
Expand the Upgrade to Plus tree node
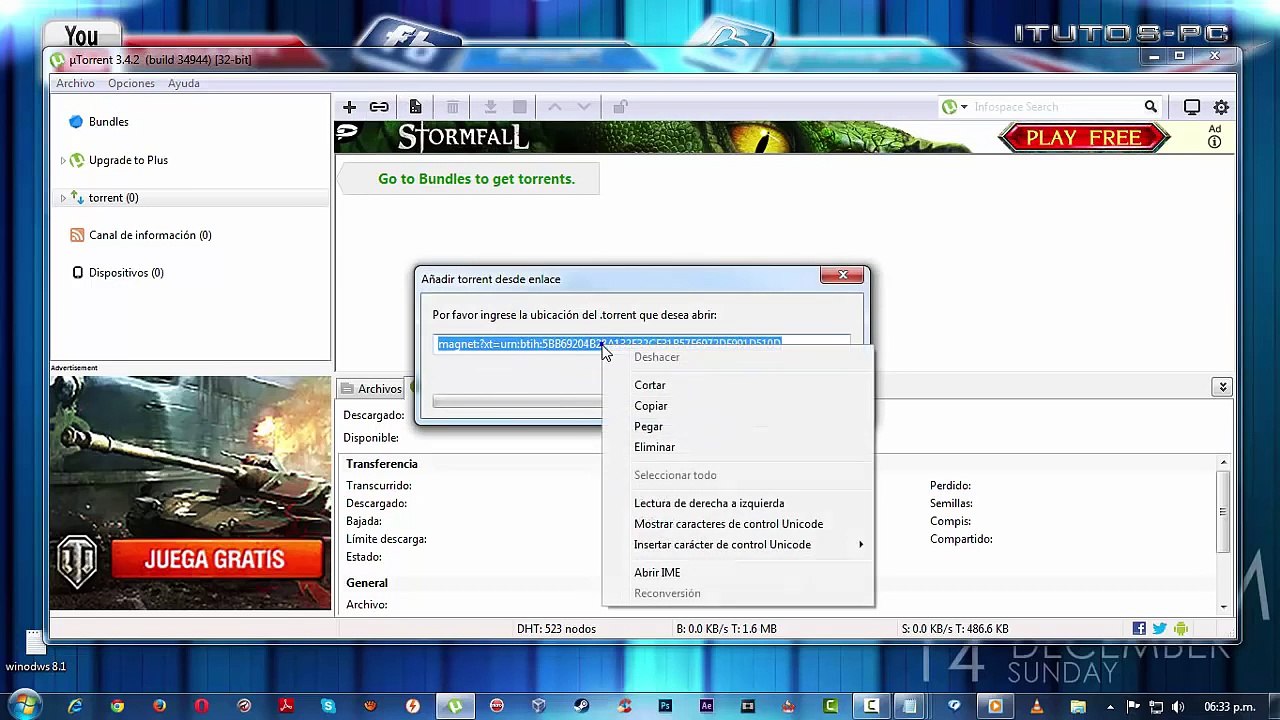pyautogui.click(x=63, y=160)
